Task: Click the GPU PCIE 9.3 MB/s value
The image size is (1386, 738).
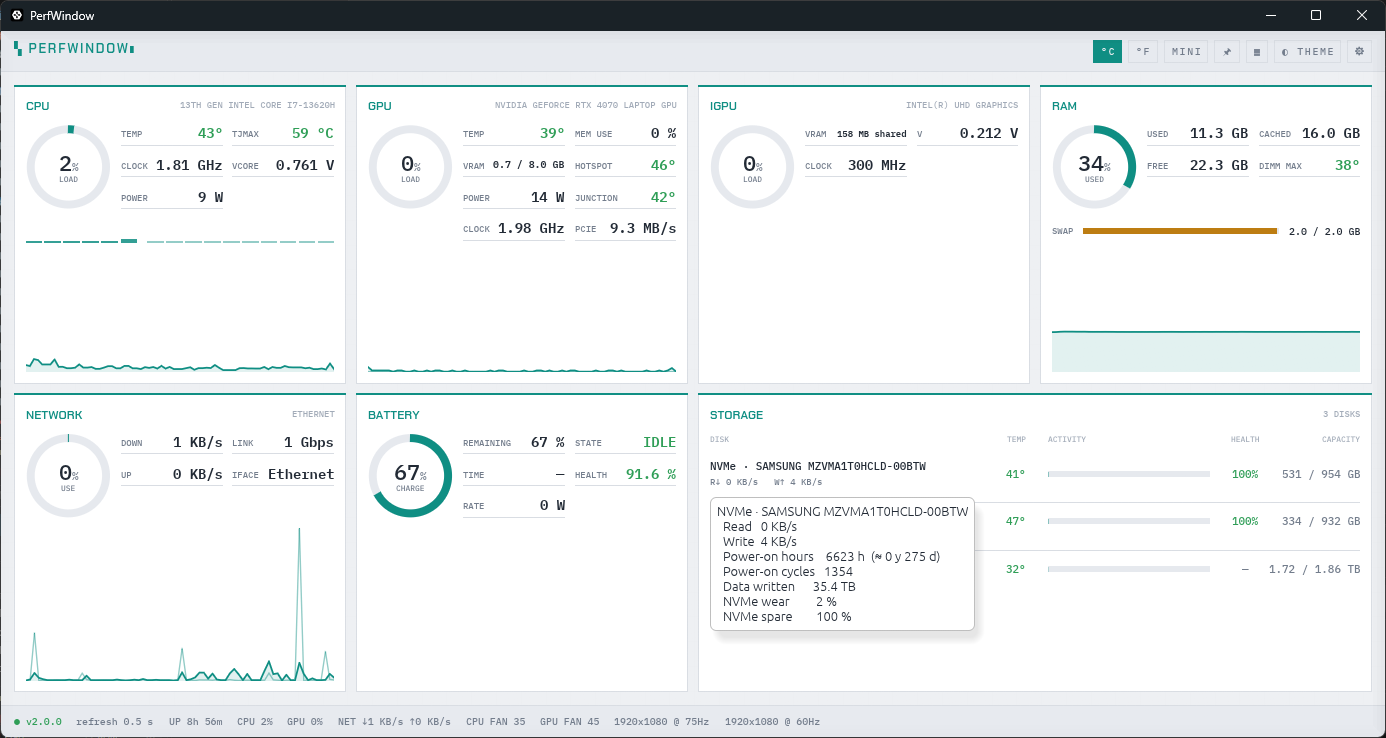Action: tap(643, 228)
